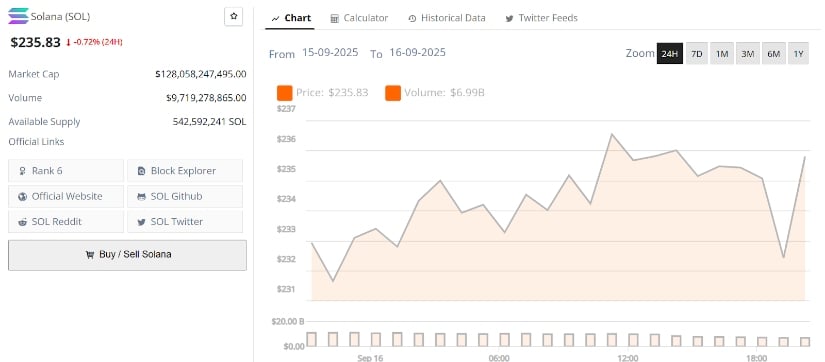Screen dimensions: 825x362
Task: Click the Buy / Sell Solana button
Action: [x=127, y=255]
